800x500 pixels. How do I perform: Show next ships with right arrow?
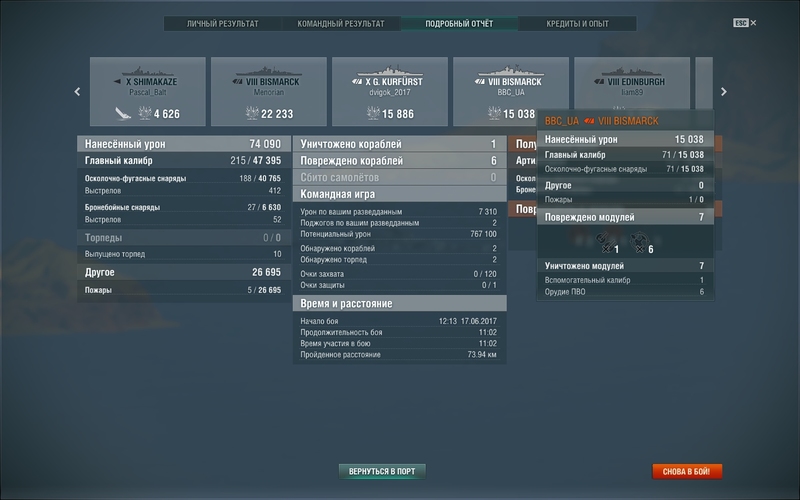tap(723, 92)
